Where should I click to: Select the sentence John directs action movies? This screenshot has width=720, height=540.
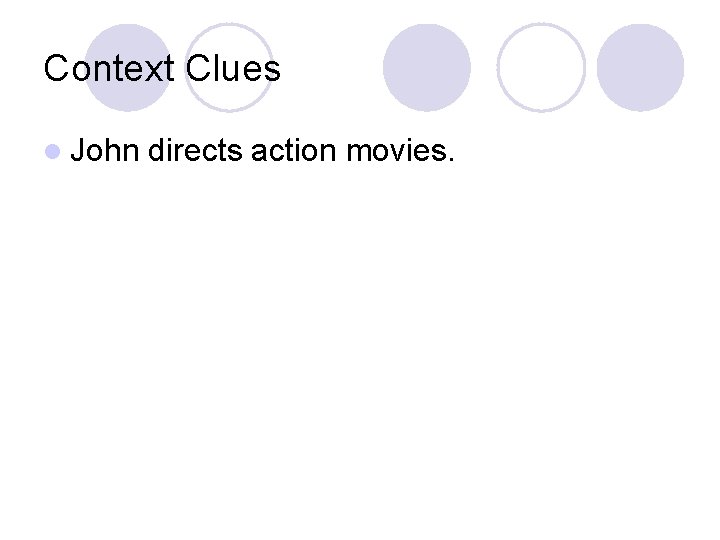point(262,150)
